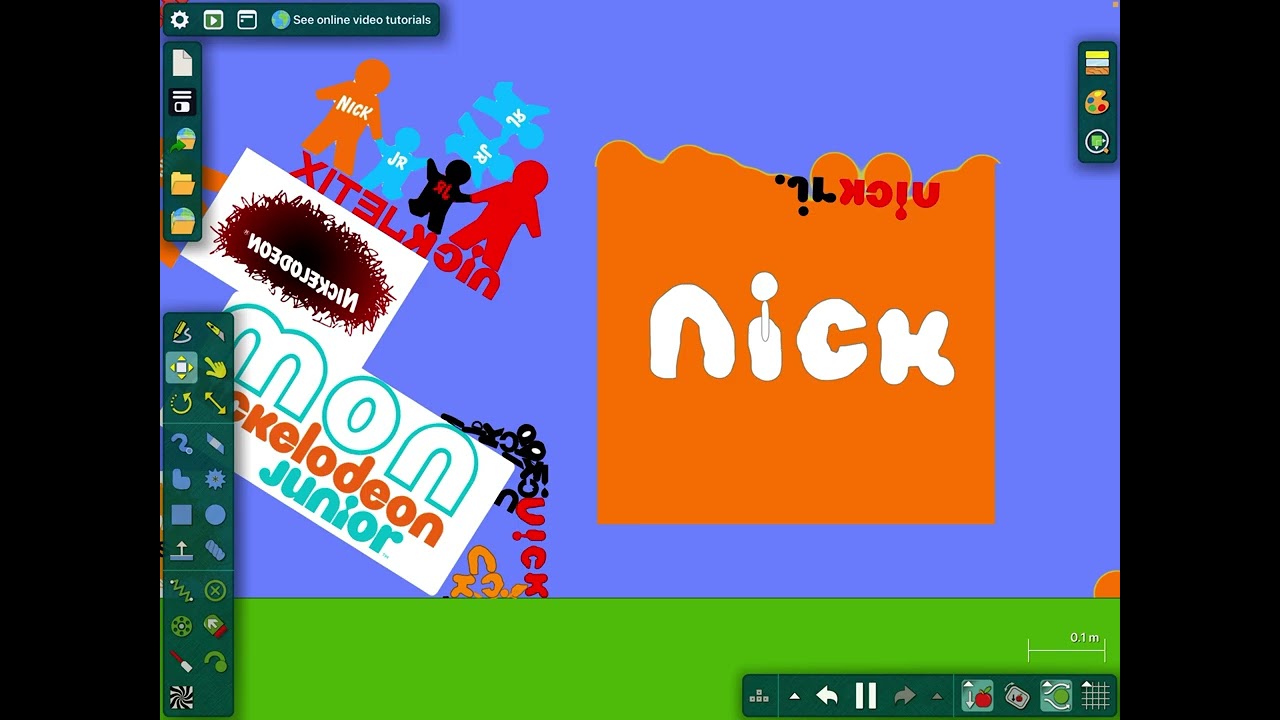Select the Circle tool

coord(215,515)
